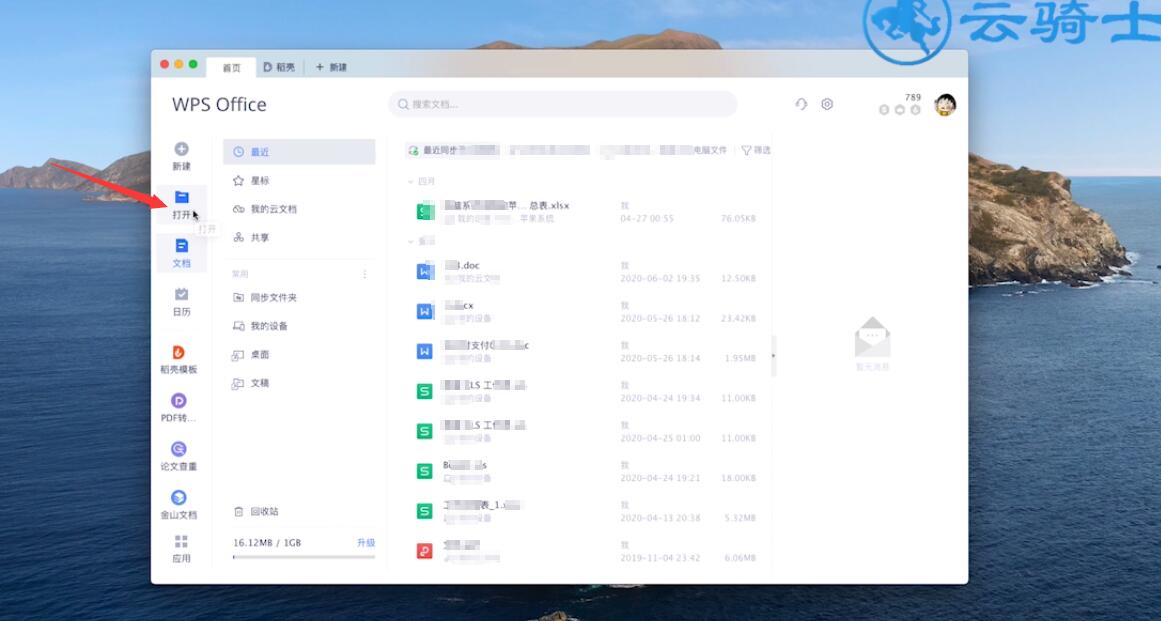Select the 文档 documents icon in the sidebar

click(x=181, y=245)
